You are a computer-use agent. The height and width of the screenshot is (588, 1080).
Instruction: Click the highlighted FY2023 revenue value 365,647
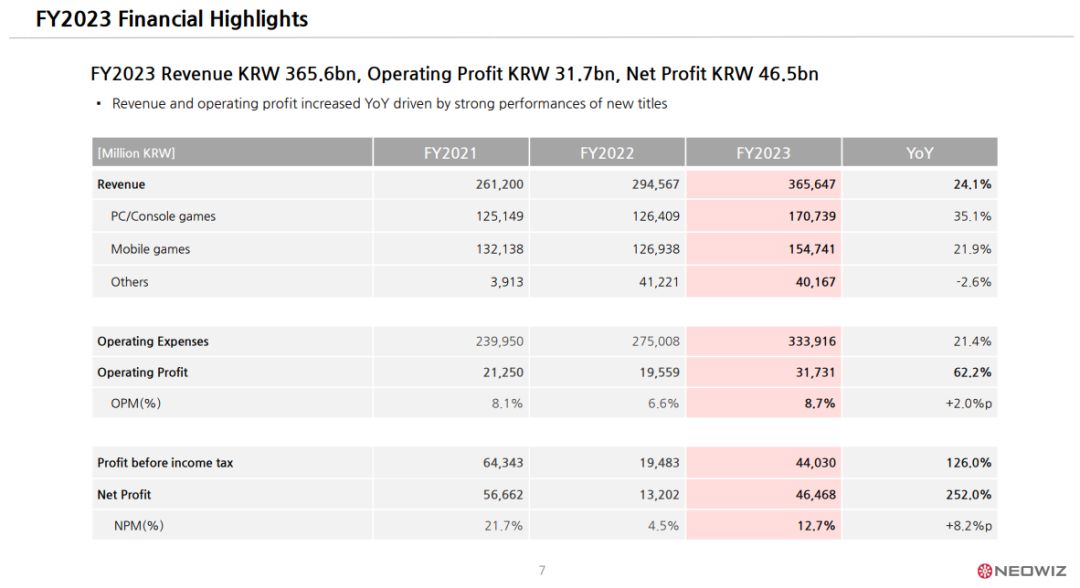click(811, 184)
